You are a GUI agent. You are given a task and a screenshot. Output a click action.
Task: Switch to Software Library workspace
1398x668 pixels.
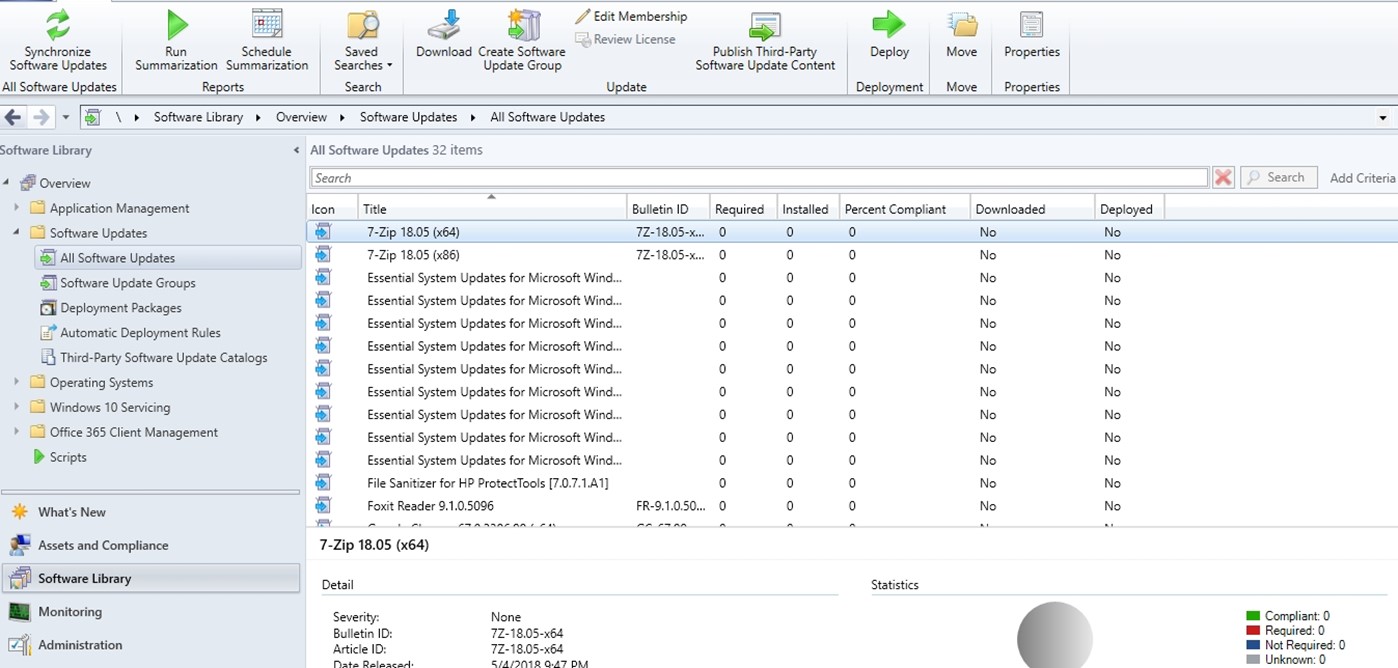(x=150, y=578)
